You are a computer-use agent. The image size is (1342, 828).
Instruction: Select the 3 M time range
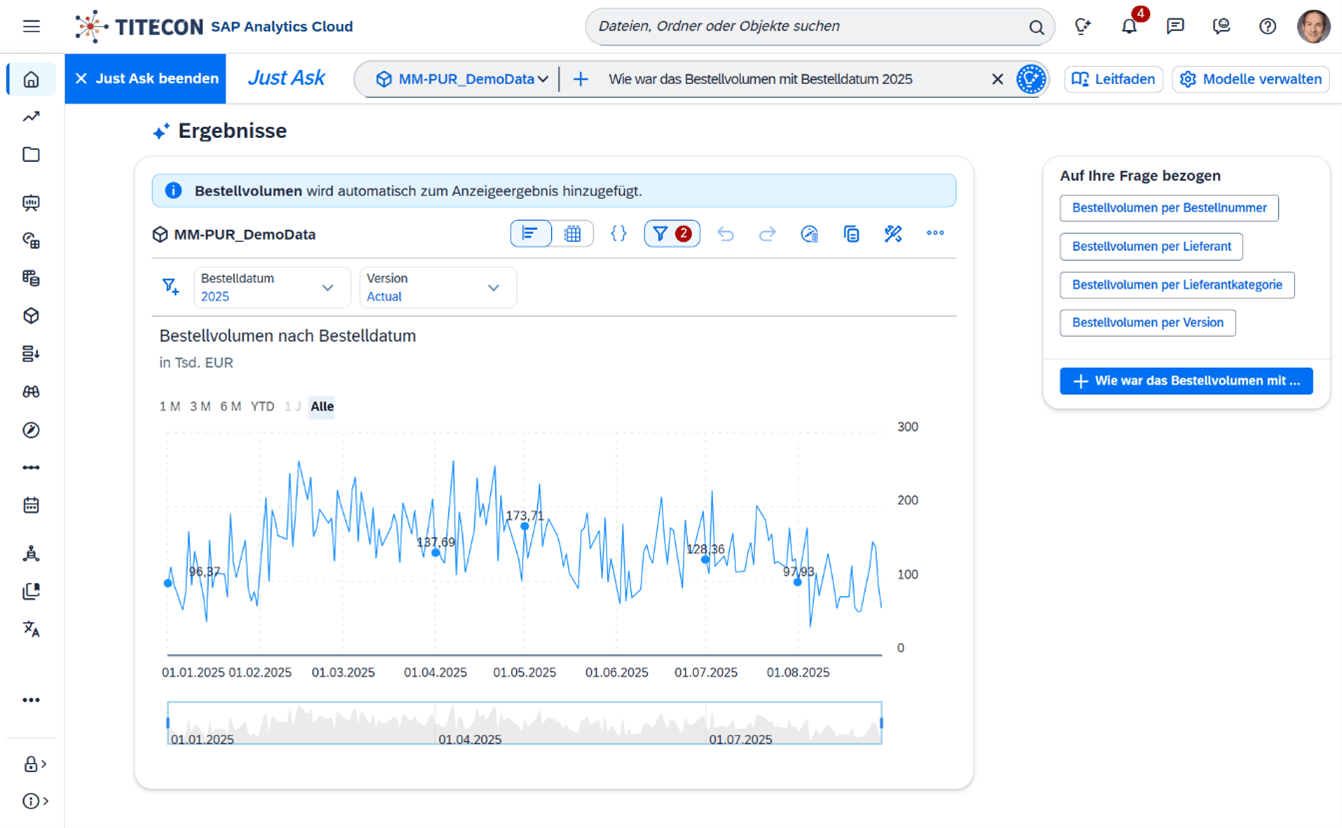pyautogui.click(x=200, y=406)
